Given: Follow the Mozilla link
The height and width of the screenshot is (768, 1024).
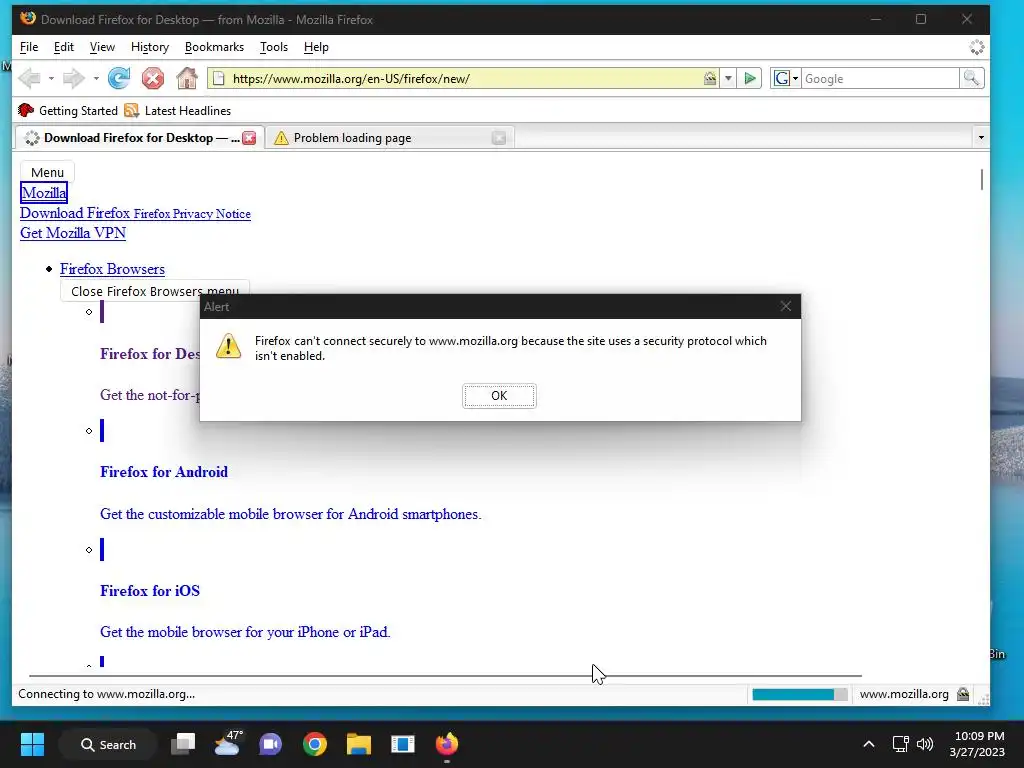Looking at the screenshot, I should (x=44, y=193).
